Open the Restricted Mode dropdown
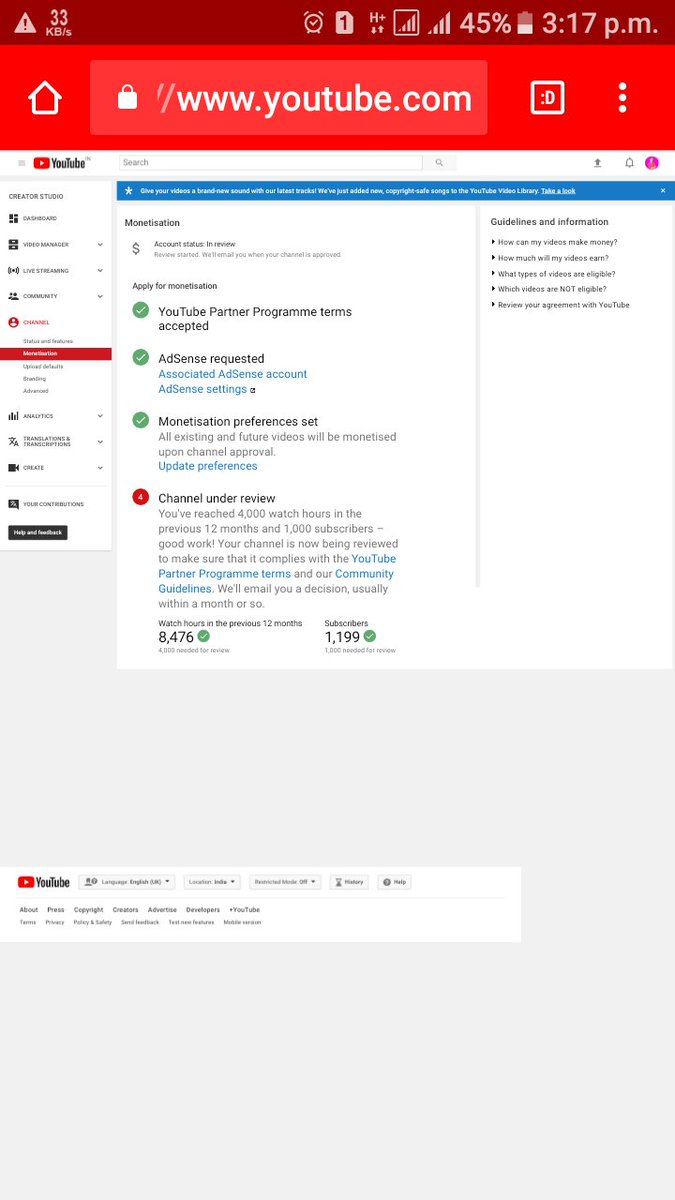 285,882
